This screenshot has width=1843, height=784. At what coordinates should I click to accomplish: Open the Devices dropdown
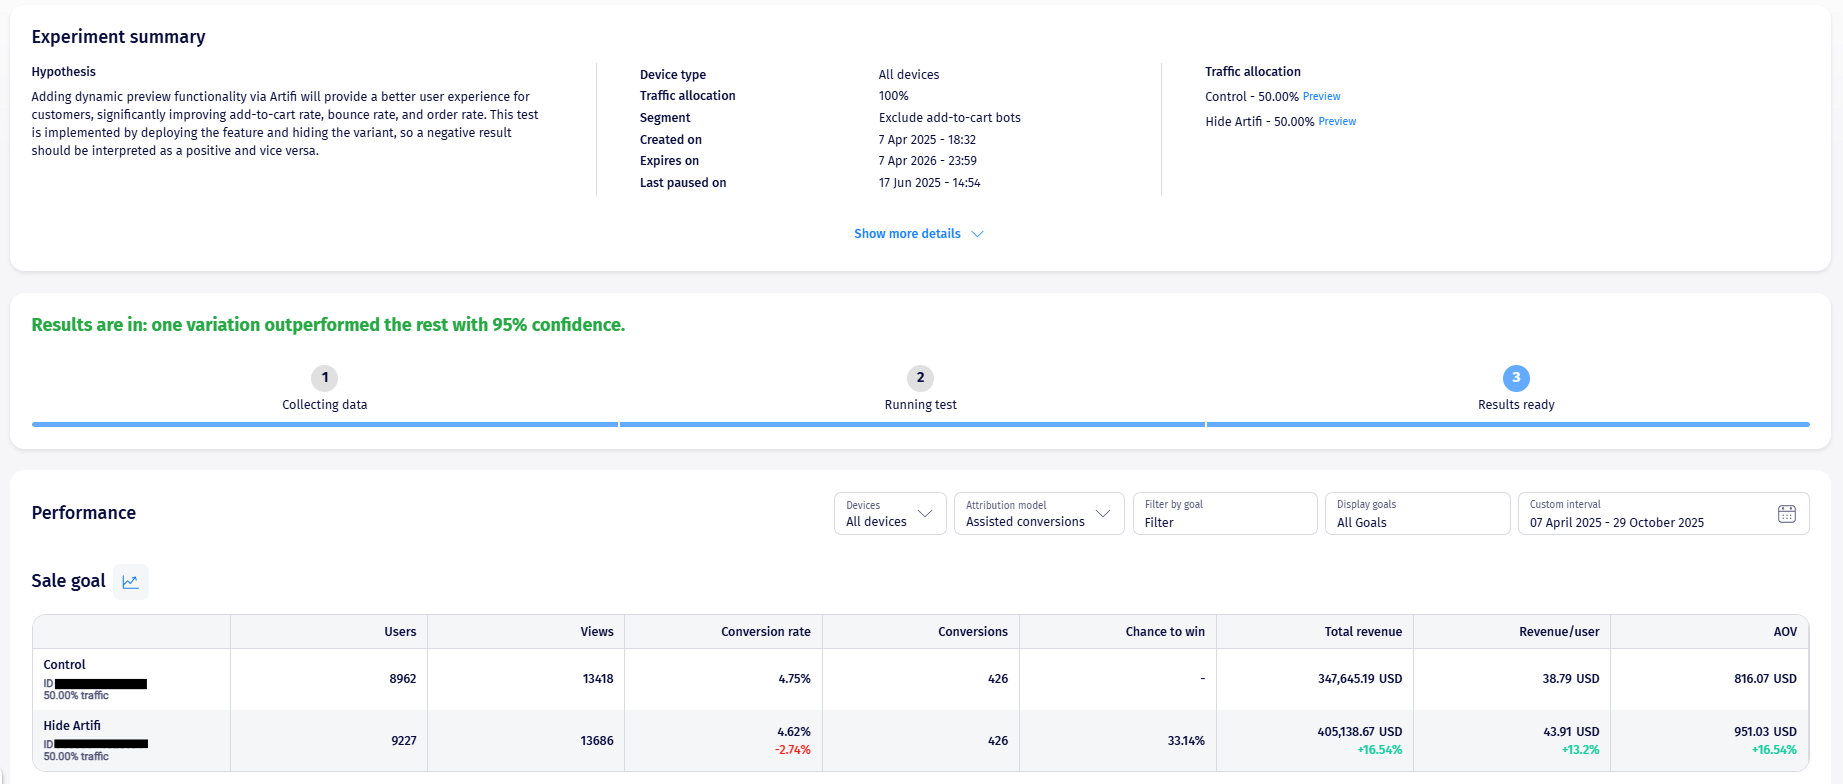click(890, 514)
